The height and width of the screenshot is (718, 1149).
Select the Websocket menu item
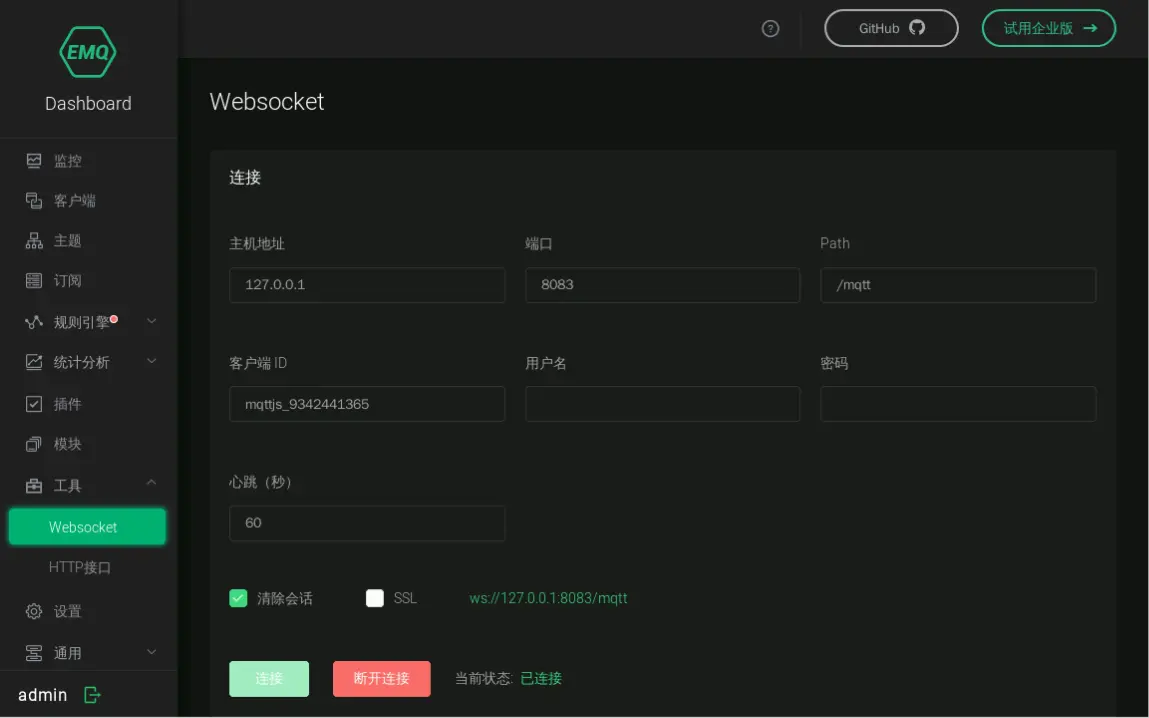[87, 527]
